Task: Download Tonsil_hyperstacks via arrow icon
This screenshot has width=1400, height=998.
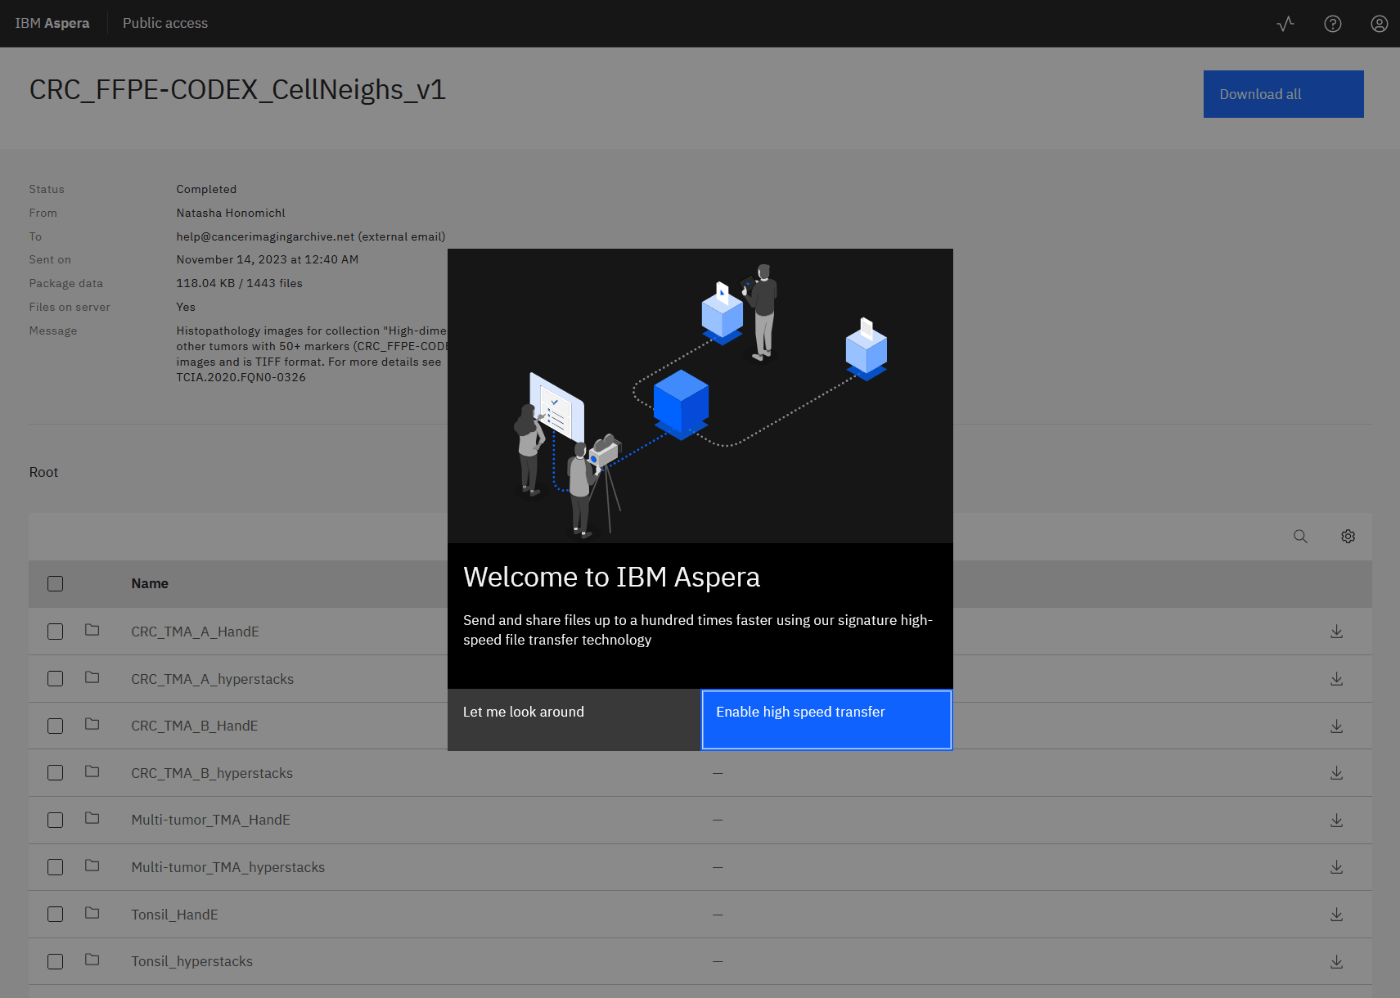Action: point(1336,962)
